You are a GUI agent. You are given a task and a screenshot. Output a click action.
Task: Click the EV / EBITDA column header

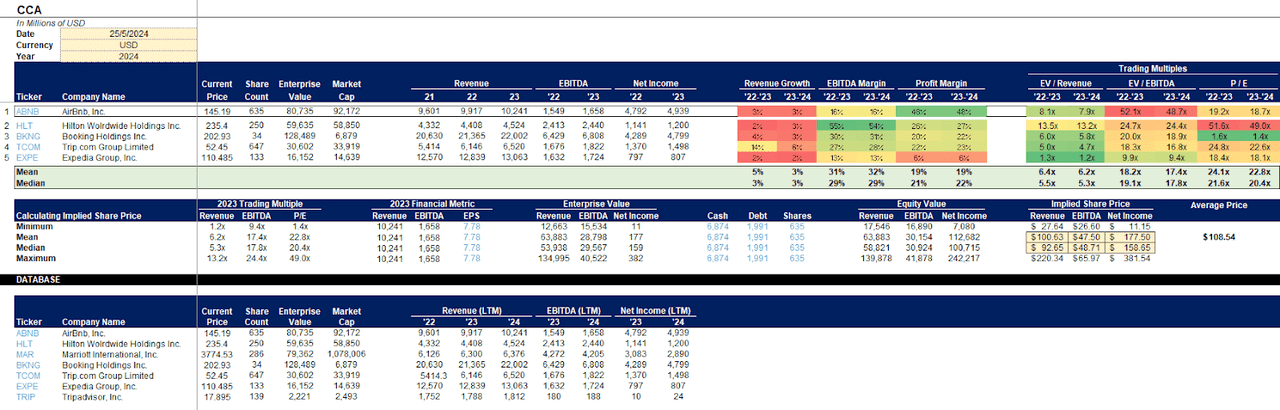click(x=1152, y=83)
